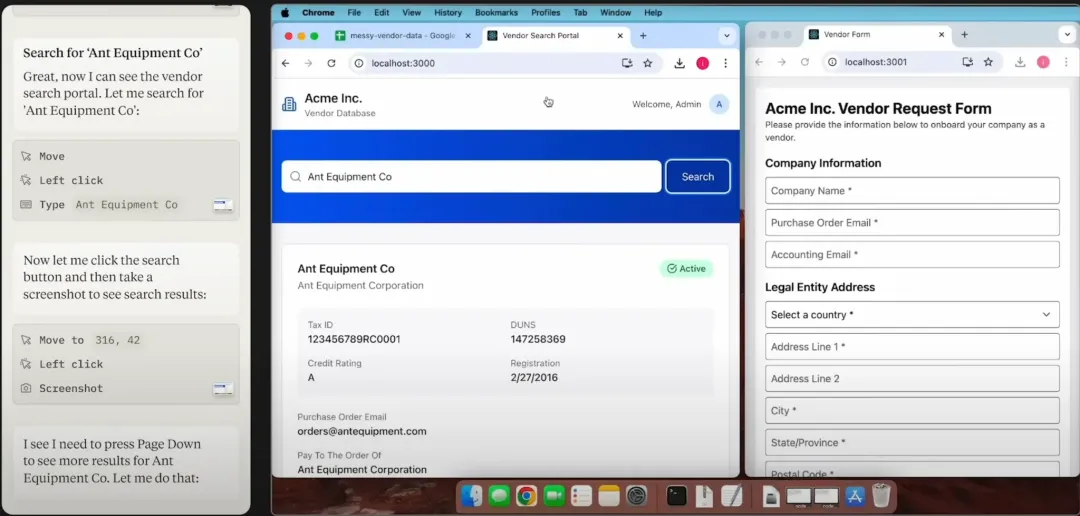Open the Admin avatar next to Welcome

[x=718, y=104]
